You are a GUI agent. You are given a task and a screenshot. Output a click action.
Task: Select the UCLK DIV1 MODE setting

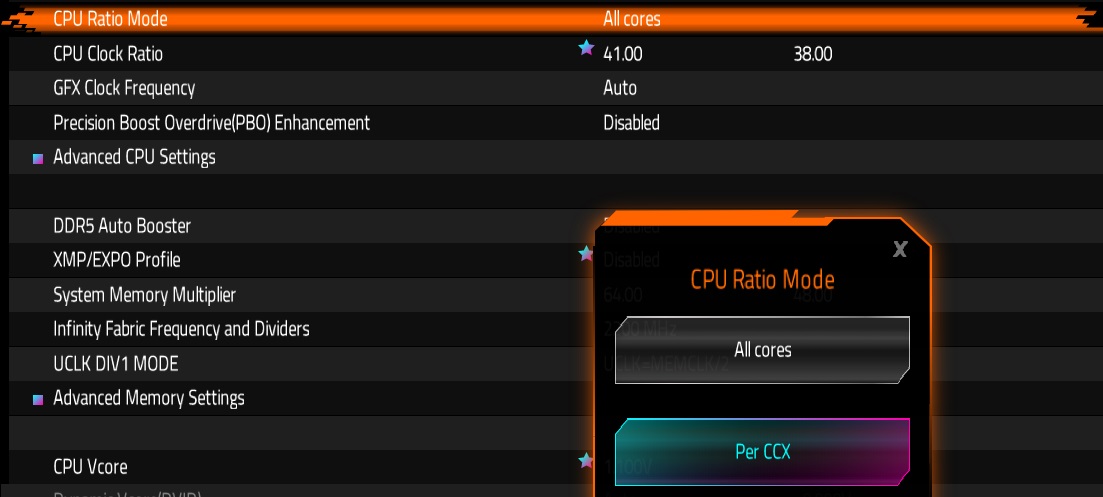coord(115,364)
